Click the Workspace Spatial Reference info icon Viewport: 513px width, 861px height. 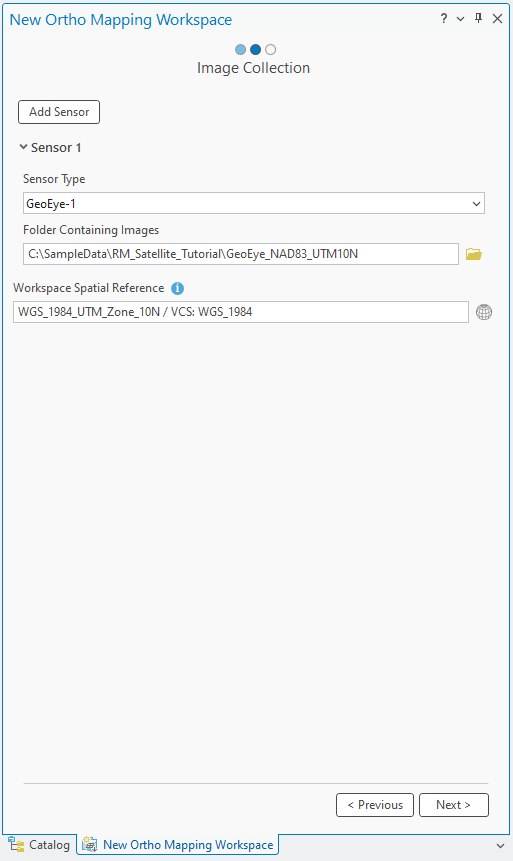pyautogui.click(x=177, y=288)
